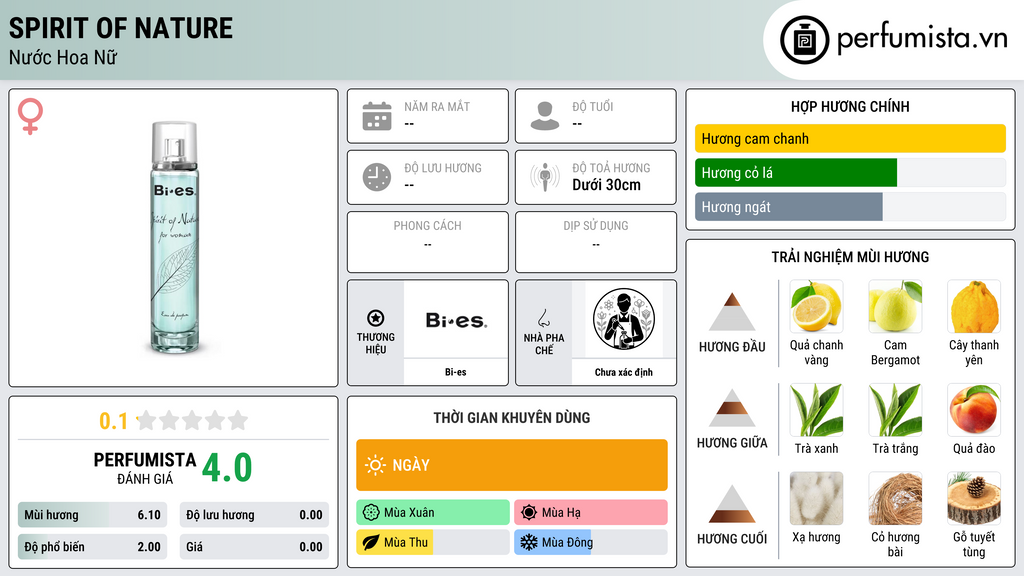Click the Mùa Thu season bar
This screenshot has width=1024, height=576.
click(x=433, y=542)
